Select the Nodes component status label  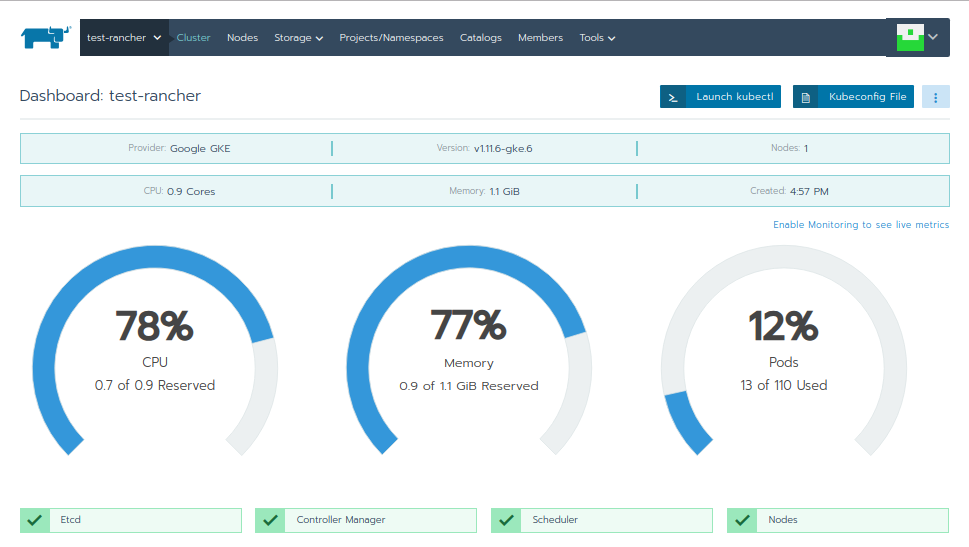click(x=782, y=520)
